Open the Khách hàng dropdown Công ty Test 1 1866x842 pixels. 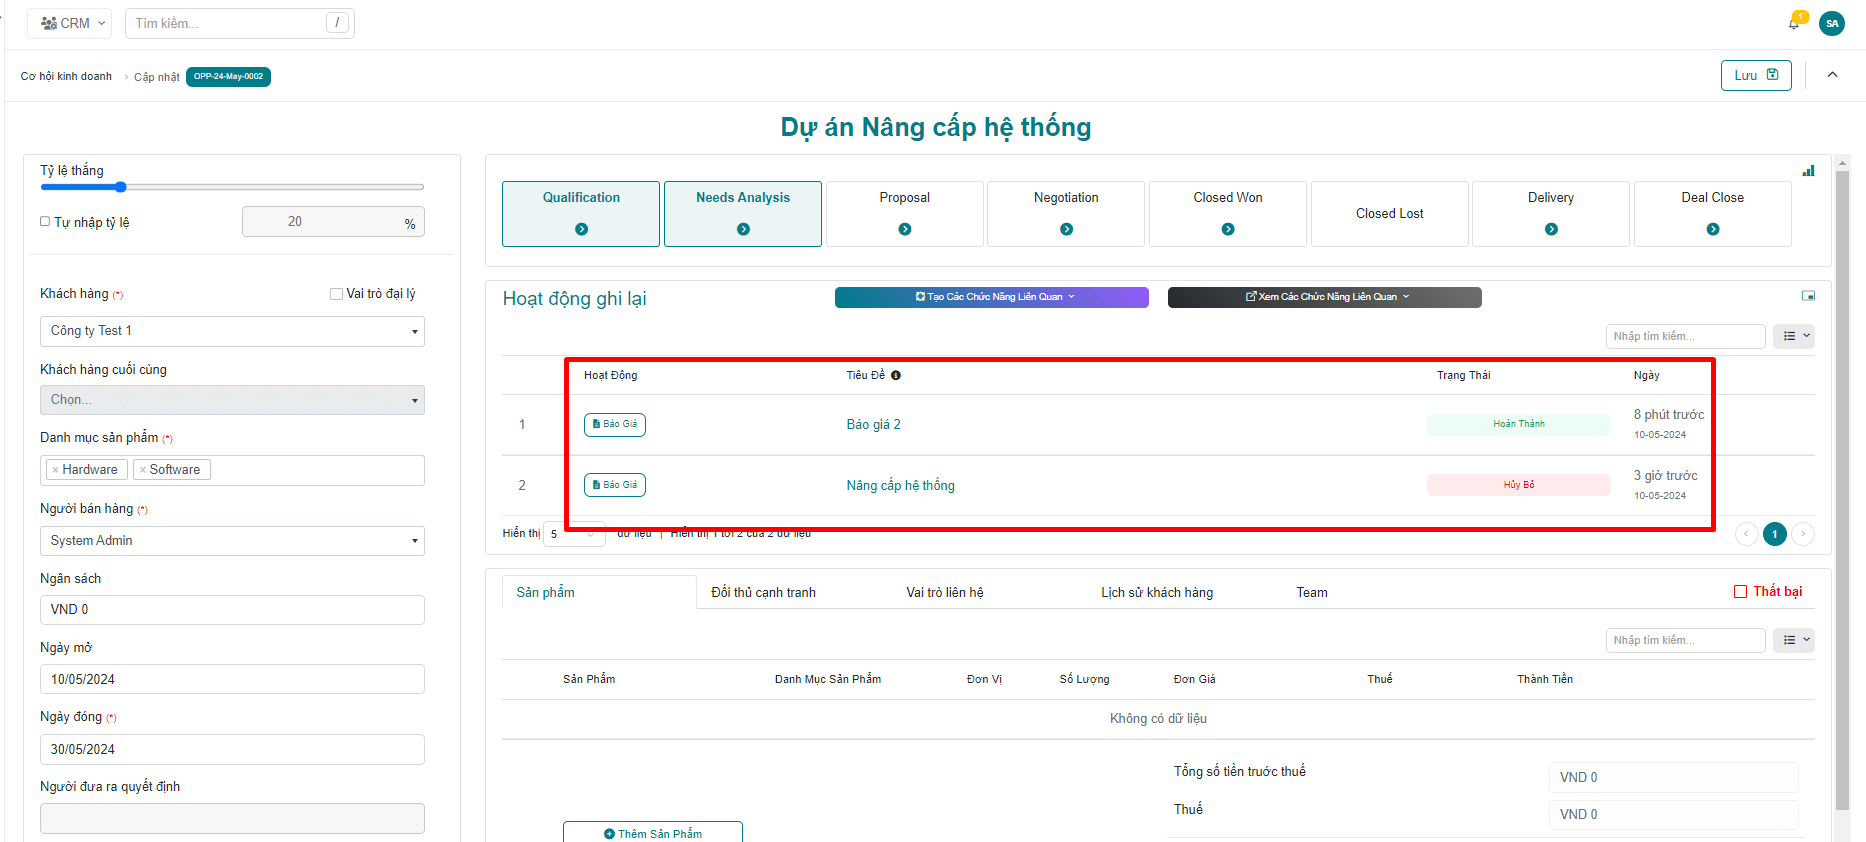232,331
